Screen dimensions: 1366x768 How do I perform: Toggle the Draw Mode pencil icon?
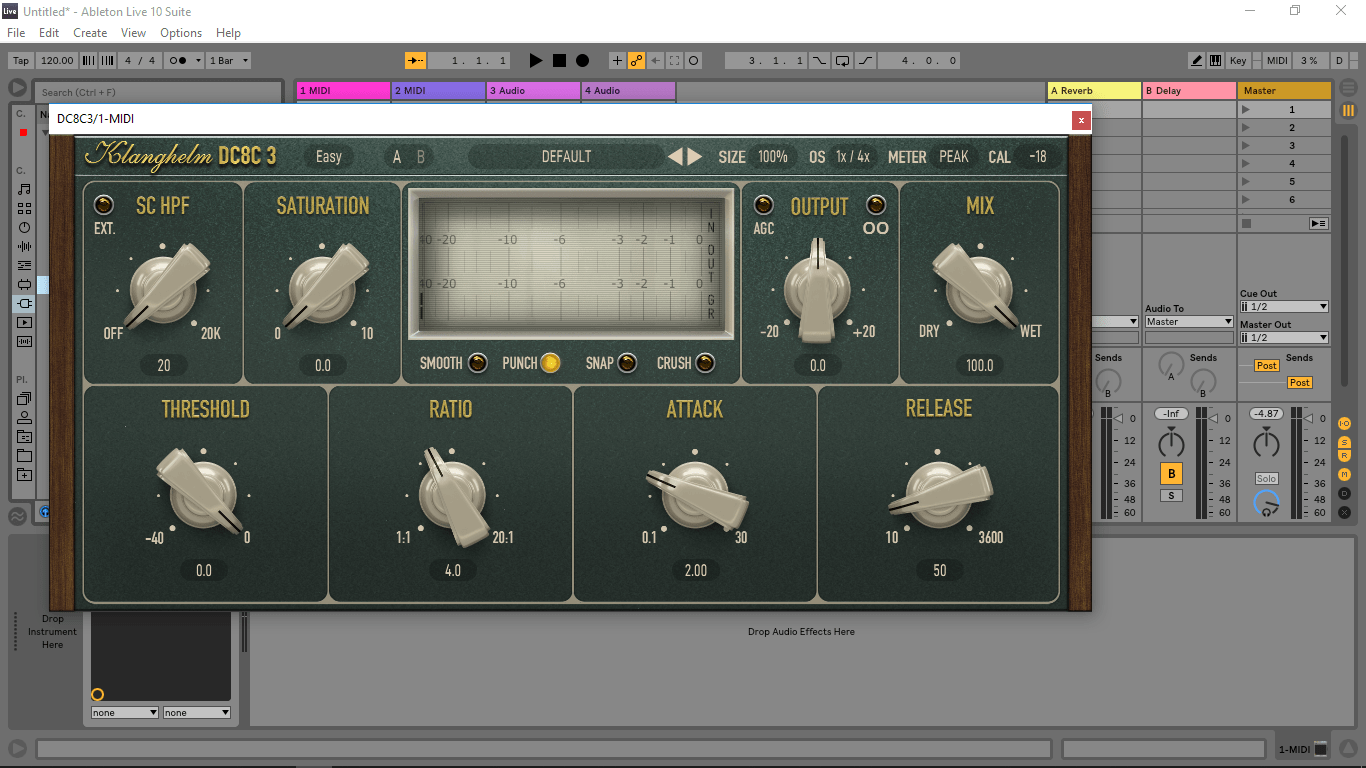point(1197,61)
